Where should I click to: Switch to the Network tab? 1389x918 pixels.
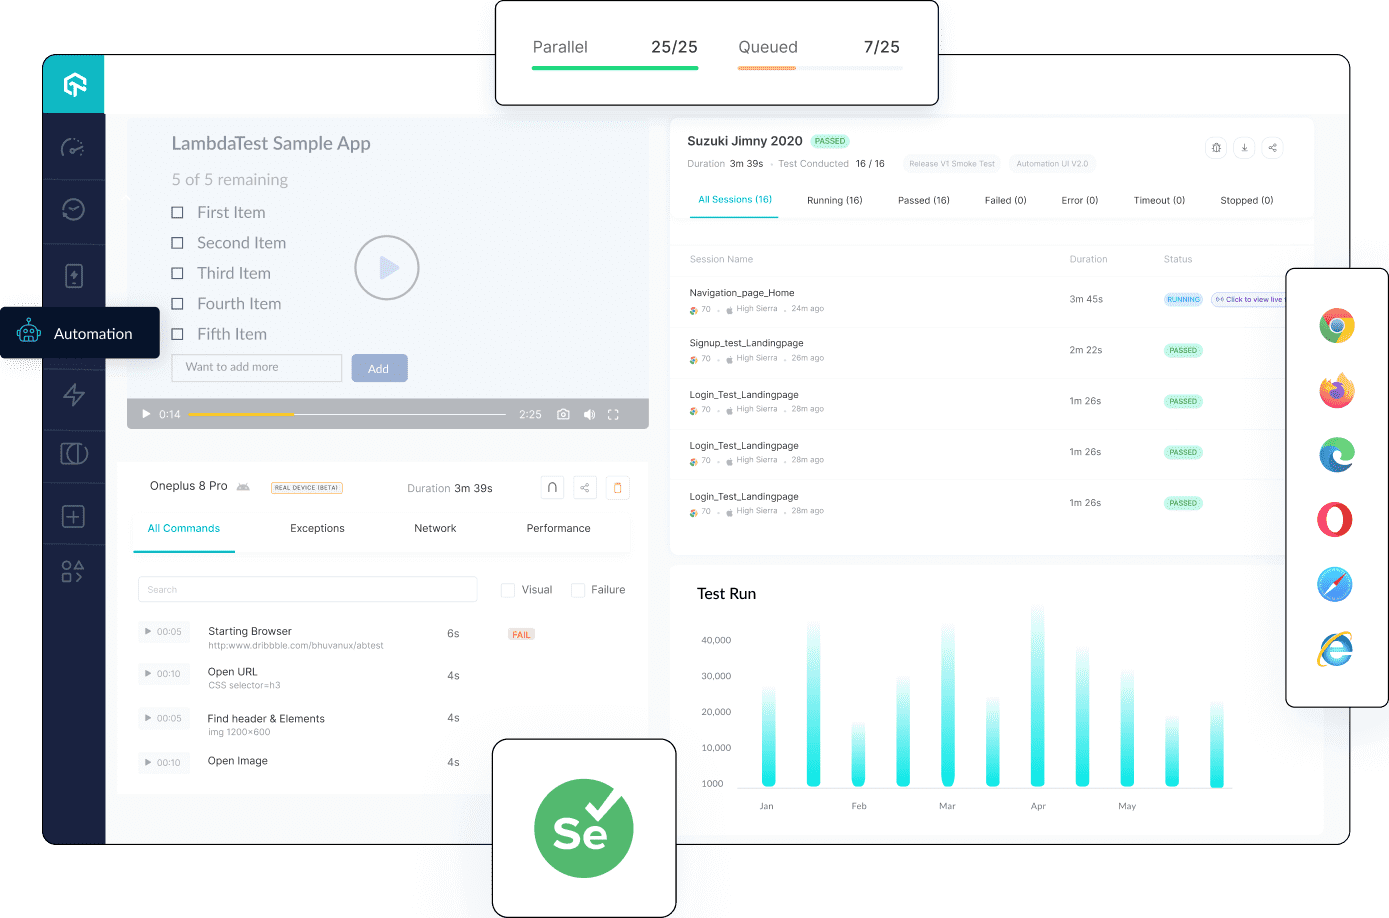pos(435,528)
